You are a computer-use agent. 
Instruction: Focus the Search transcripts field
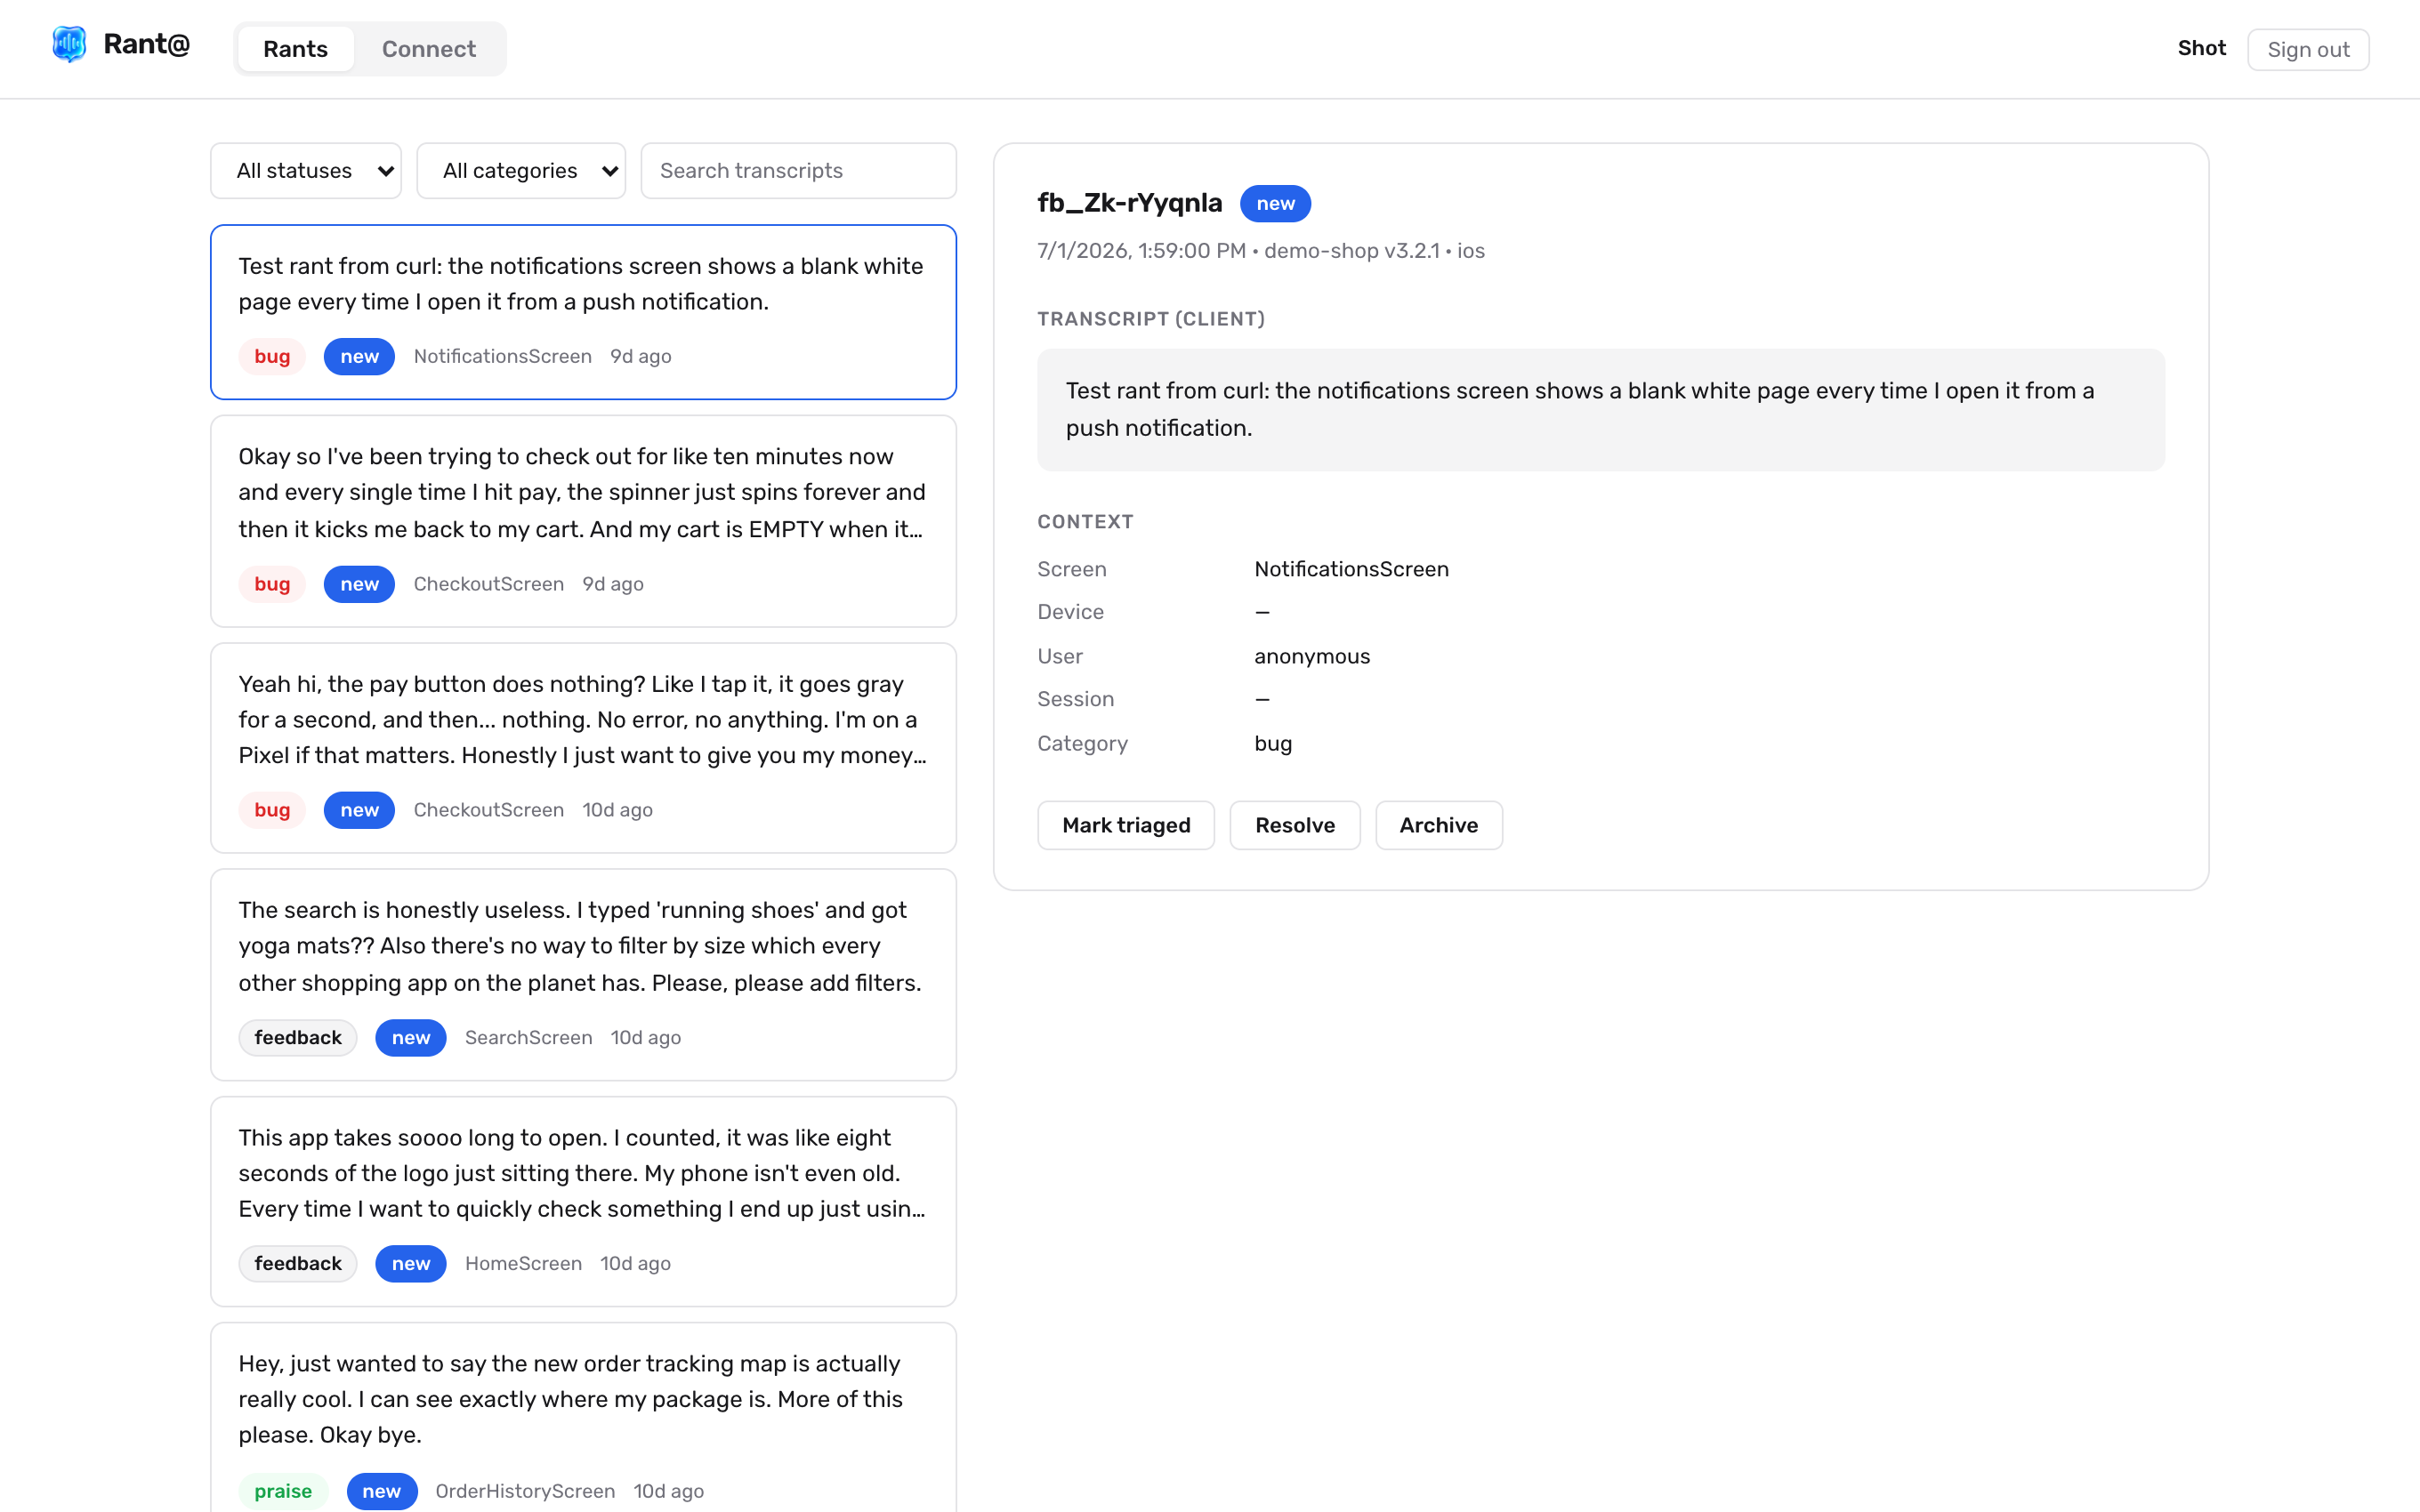pos(798,171)
